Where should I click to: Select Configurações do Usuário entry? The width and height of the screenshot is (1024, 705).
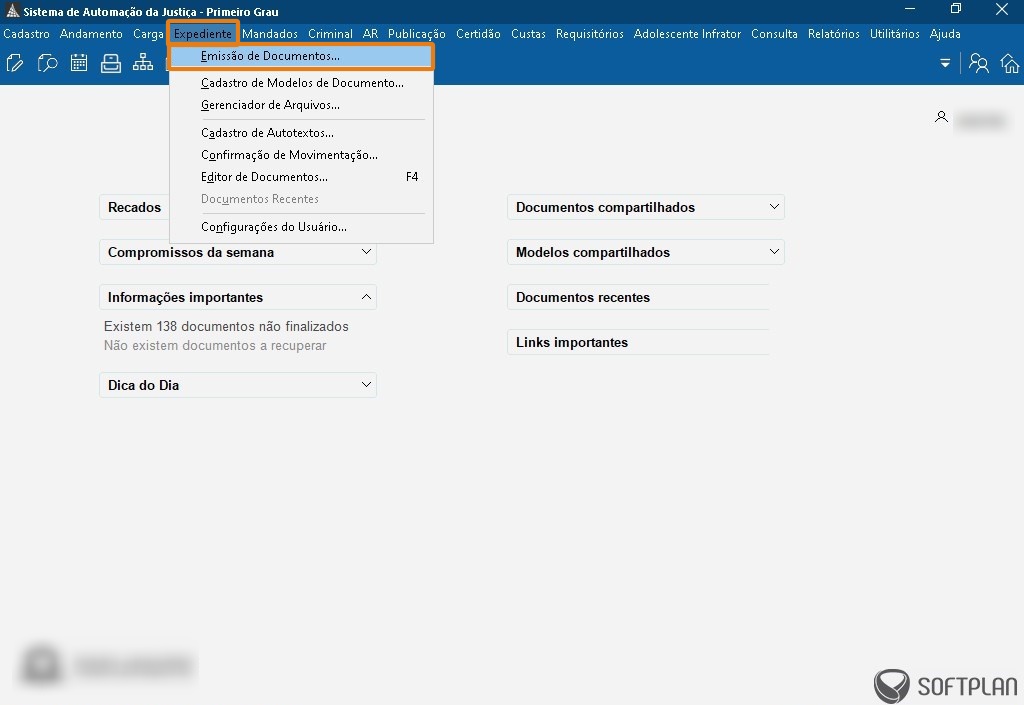coord(301,227)
